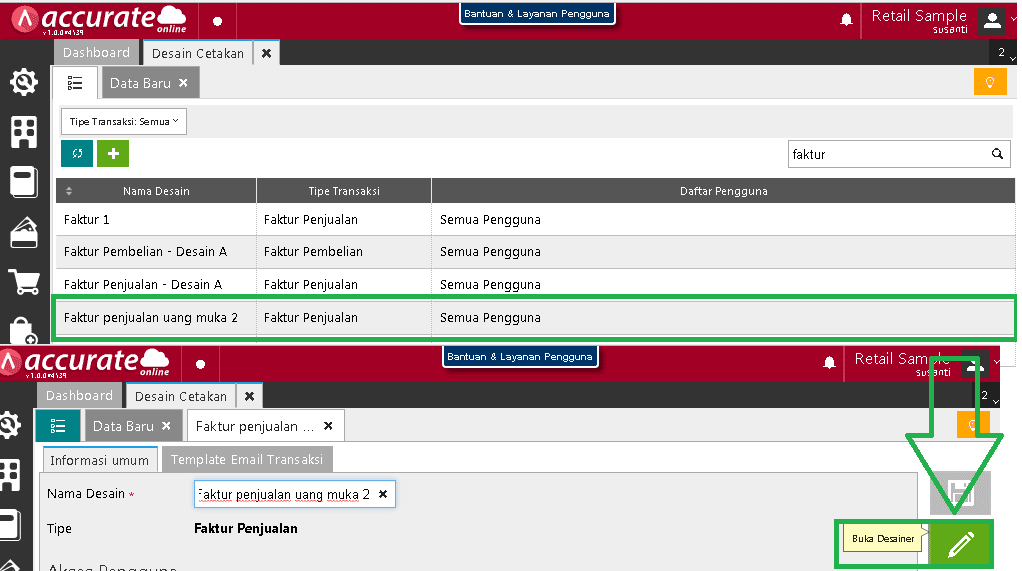Open the cash and bank sidebar icon
This screenshot has width=1022, height=571.
point(24,233)
